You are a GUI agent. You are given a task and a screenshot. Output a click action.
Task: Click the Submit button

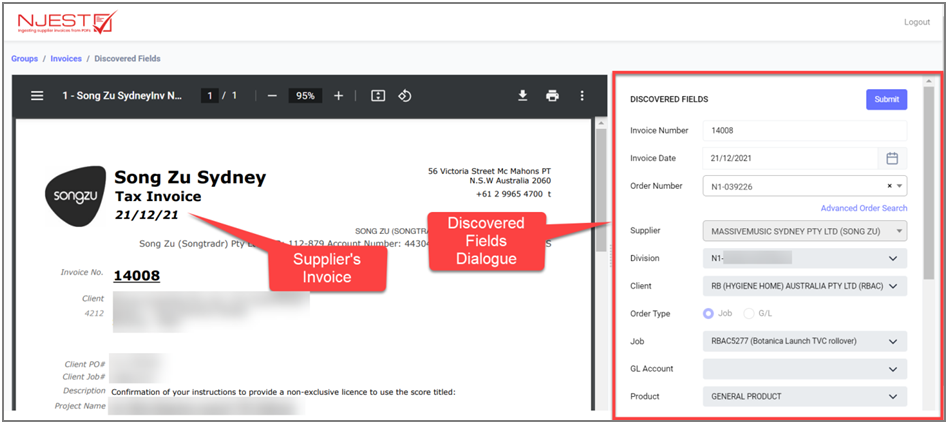886,99
